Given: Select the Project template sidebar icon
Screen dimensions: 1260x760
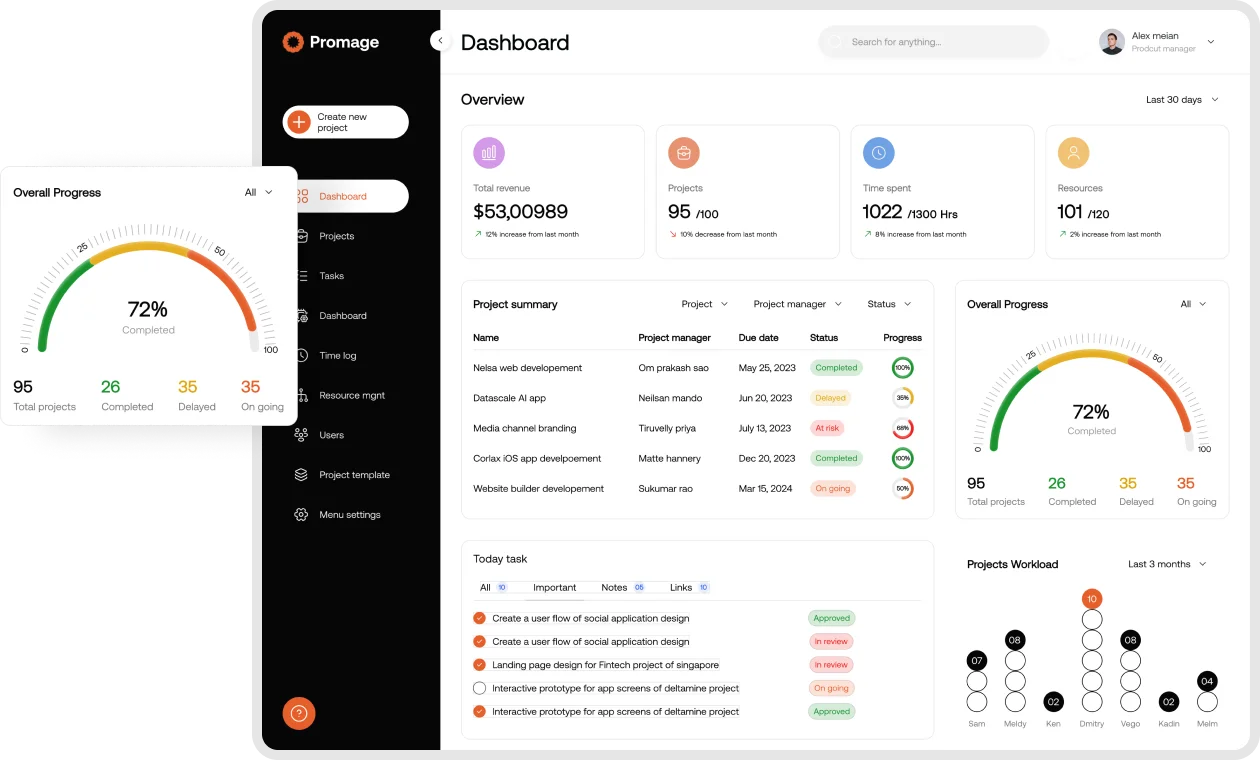Looking at the screenshot, I should (299, 475).
